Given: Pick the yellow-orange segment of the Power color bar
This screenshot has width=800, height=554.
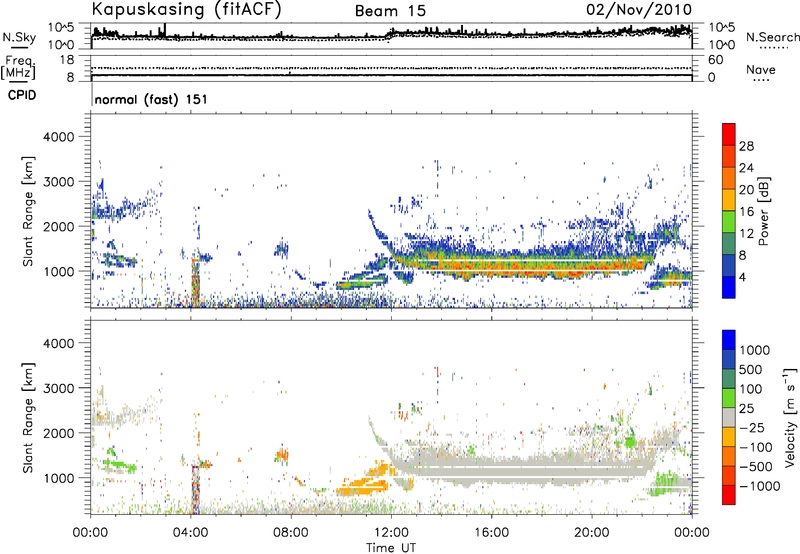Looking at the screenshot, I should click(x=729, y=200).
